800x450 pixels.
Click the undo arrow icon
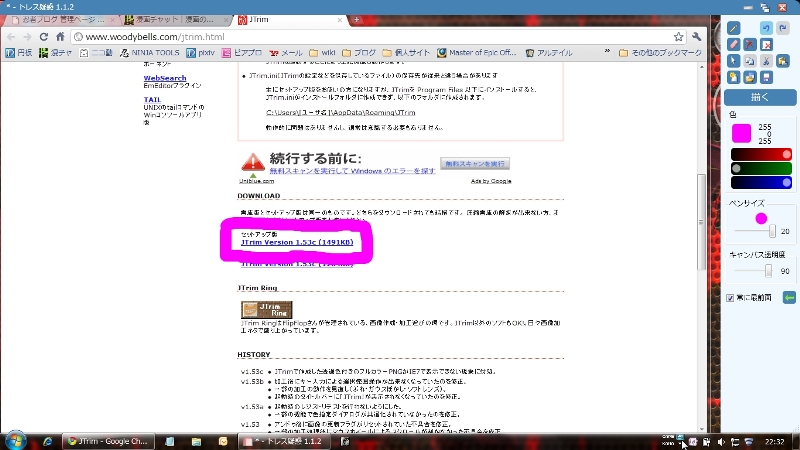click(766, 29)
